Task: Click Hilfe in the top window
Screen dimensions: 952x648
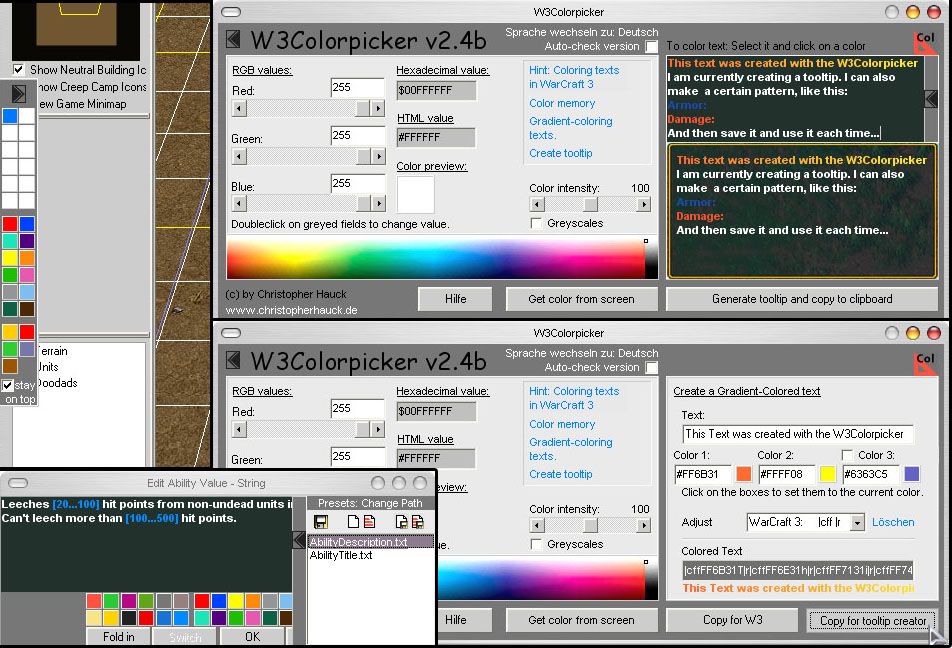Action: [x=455, y=299]
